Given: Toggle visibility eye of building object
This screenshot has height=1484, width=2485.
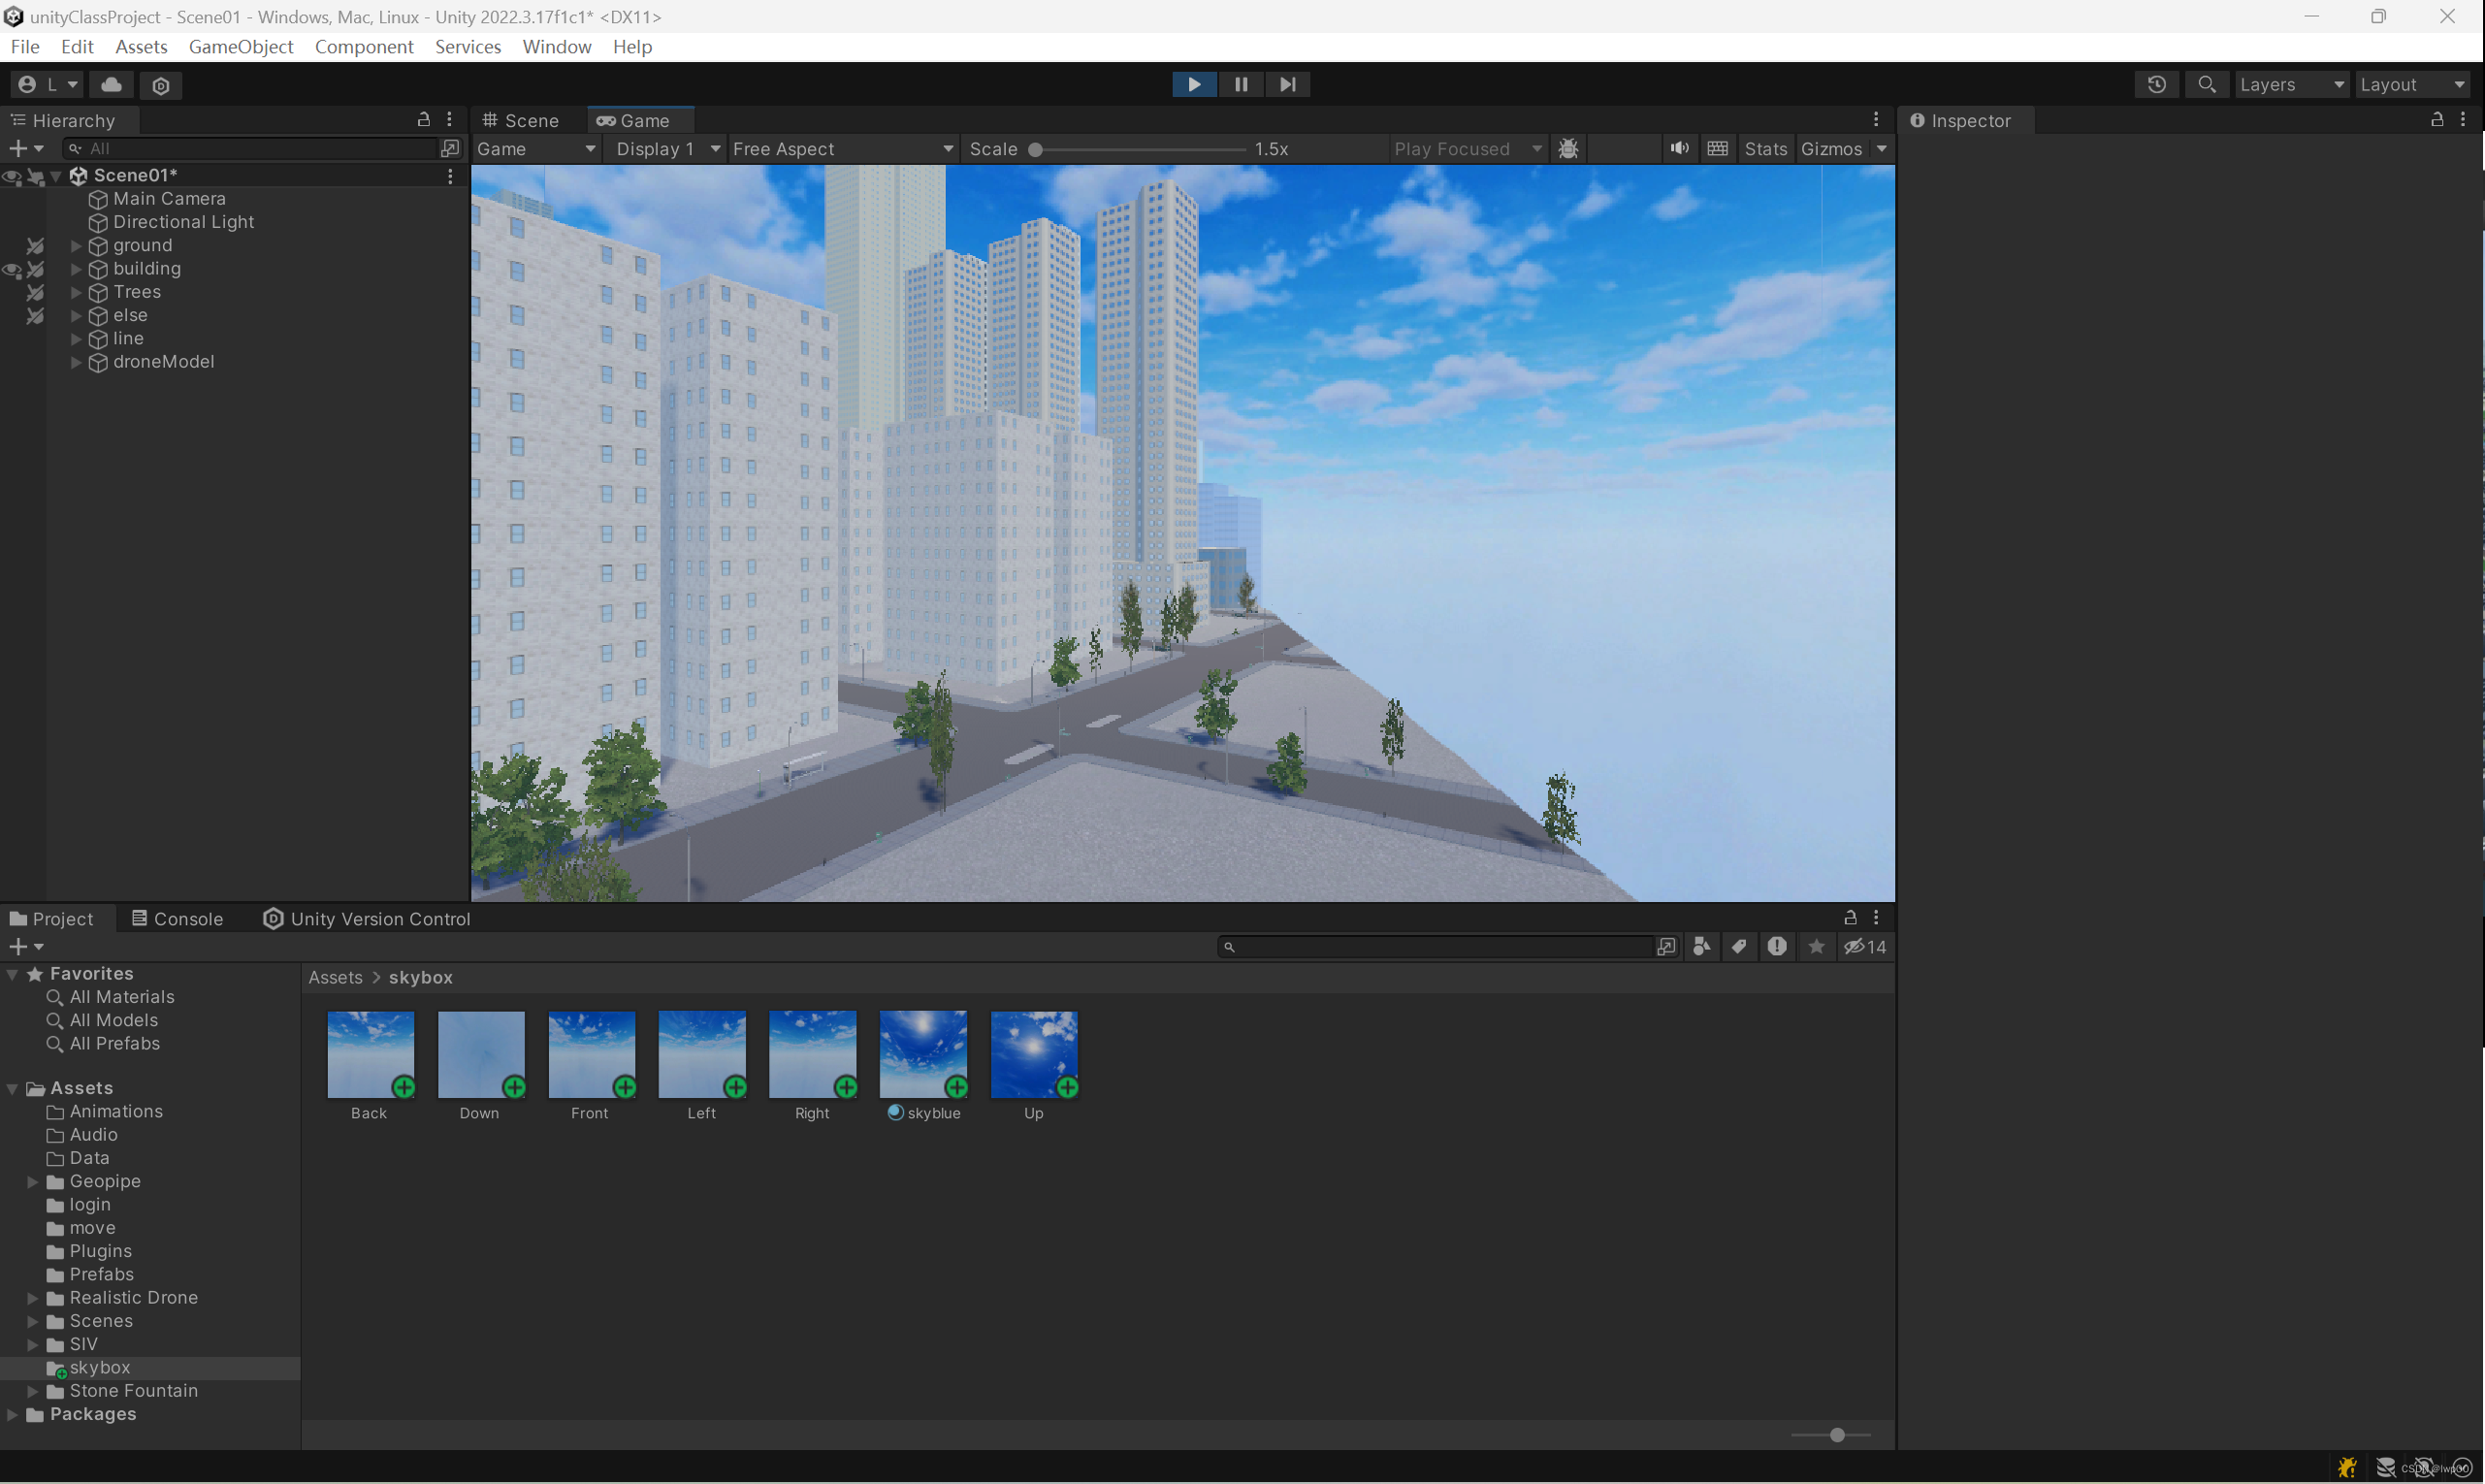Looking at the screenshot, I should pos(12,269).
